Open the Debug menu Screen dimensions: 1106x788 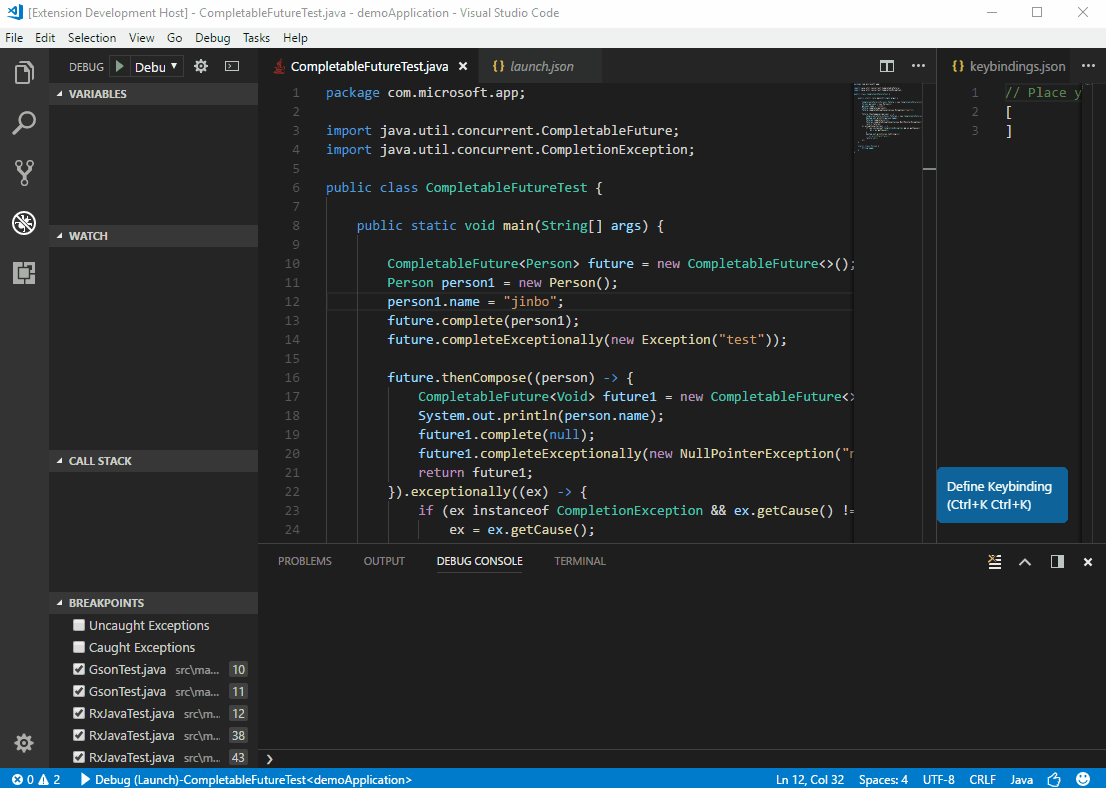[212, 37]
